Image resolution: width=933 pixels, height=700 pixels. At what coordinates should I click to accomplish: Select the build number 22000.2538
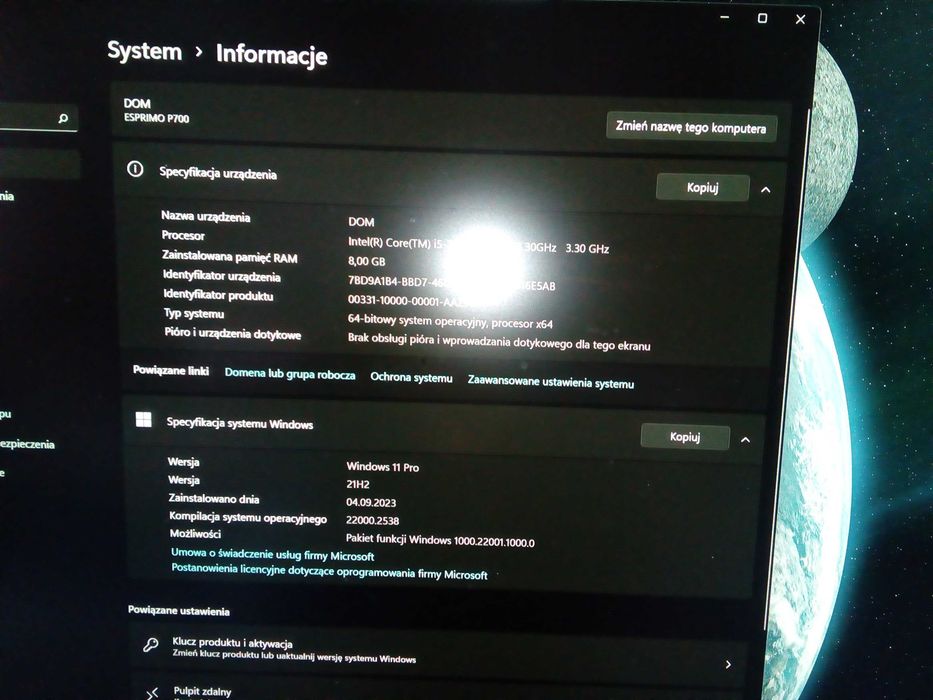coord(372,520)
